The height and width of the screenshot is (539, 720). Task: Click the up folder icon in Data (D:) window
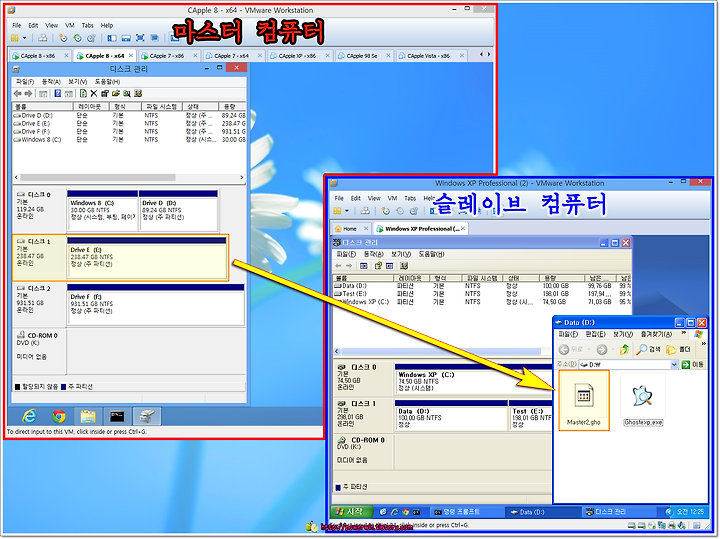click(x=624, y=349)
